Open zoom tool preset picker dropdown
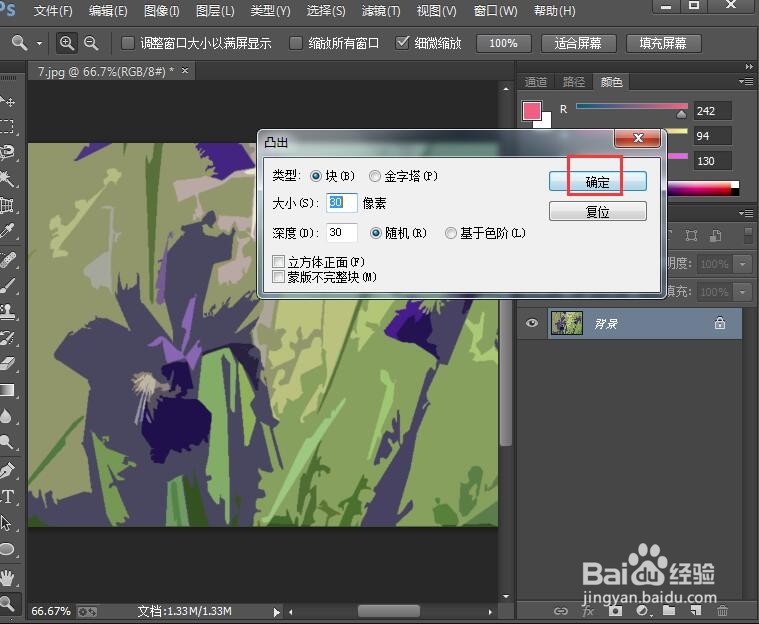759x624 pixels. (39, 44)
